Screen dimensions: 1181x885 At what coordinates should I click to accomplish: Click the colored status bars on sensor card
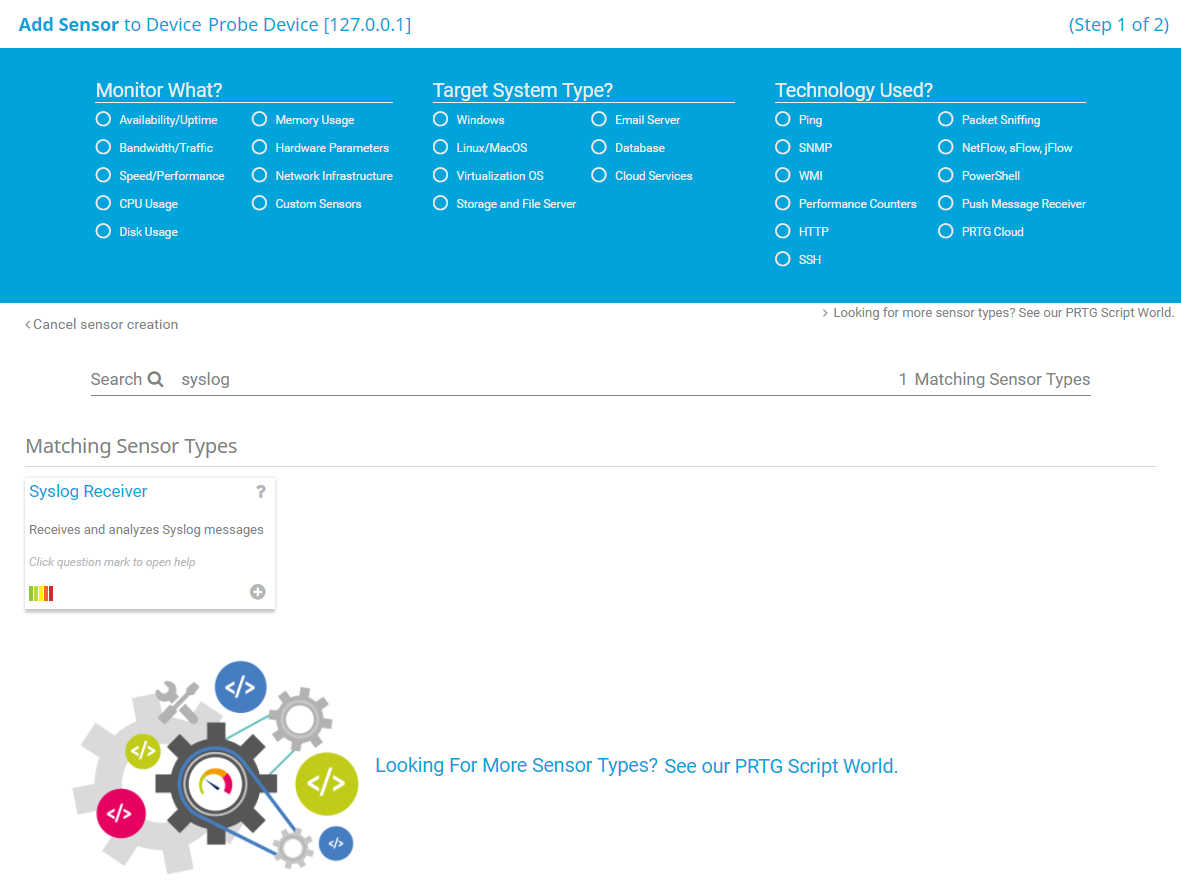coord(41,593)
